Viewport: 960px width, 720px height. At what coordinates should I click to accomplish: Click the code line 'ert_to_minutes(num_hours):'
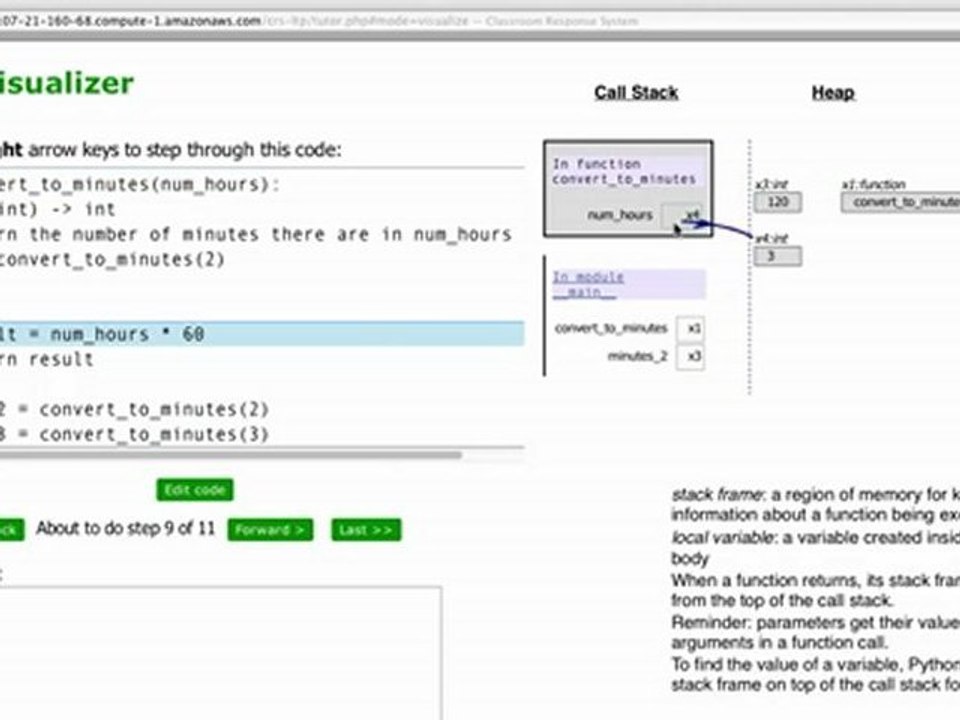pos(140,184)
